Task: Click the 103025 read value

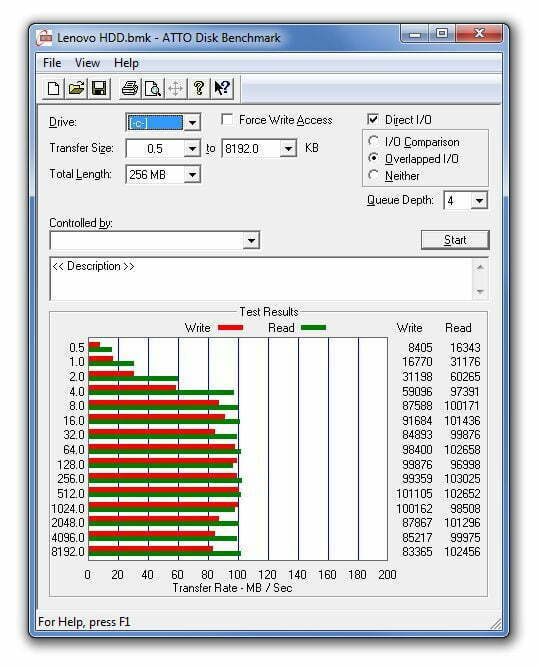Action: coord(462,479)
